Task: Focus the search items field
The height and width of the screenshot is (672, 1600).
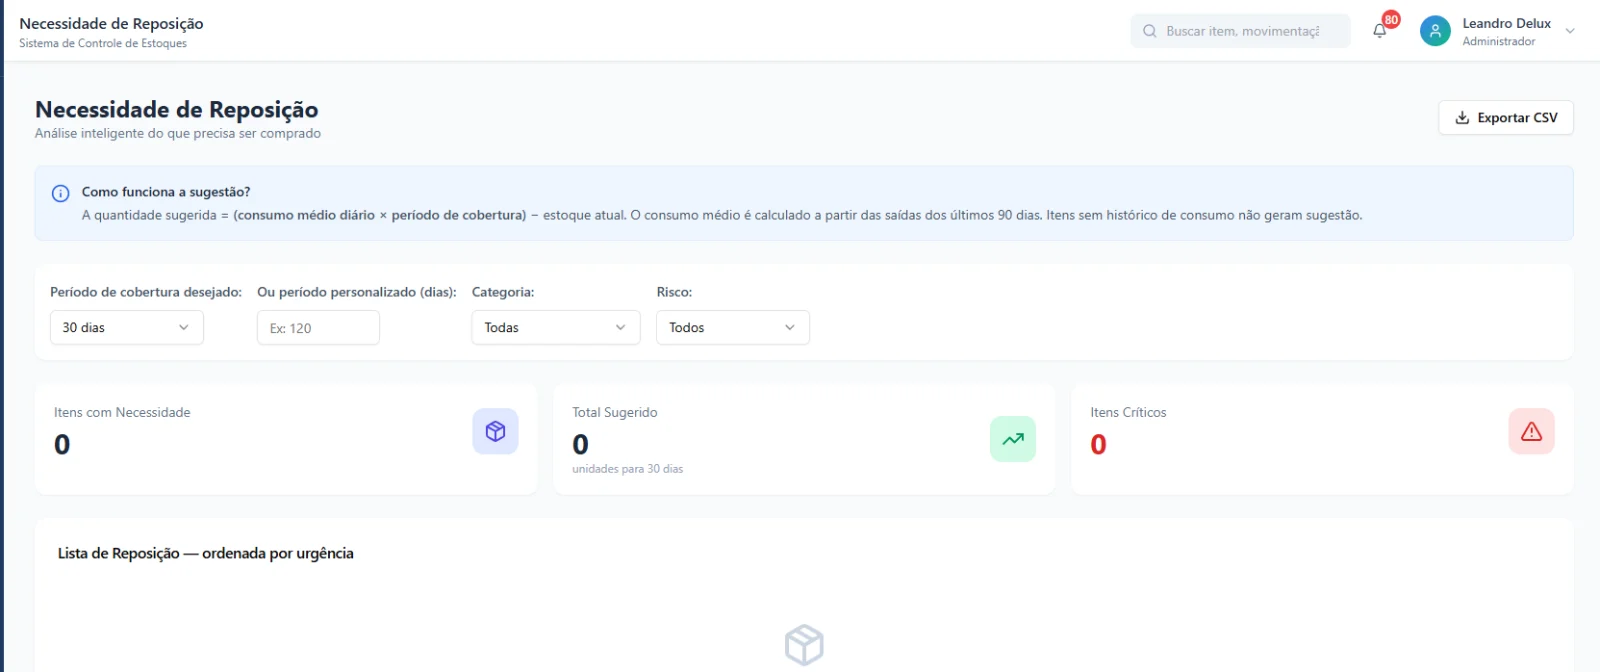Action: [x=1241, y=31]
